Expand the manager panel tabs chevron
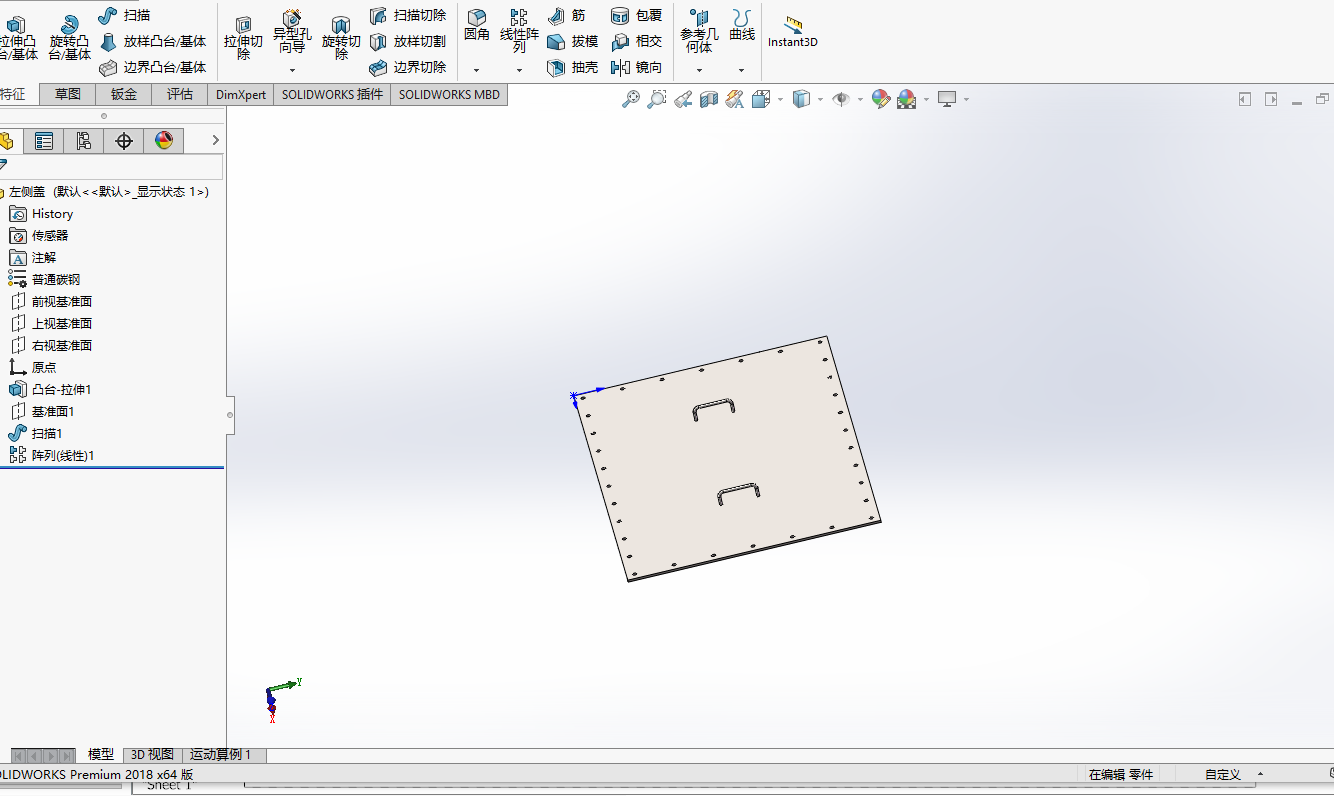 click(x=215, y=141)
